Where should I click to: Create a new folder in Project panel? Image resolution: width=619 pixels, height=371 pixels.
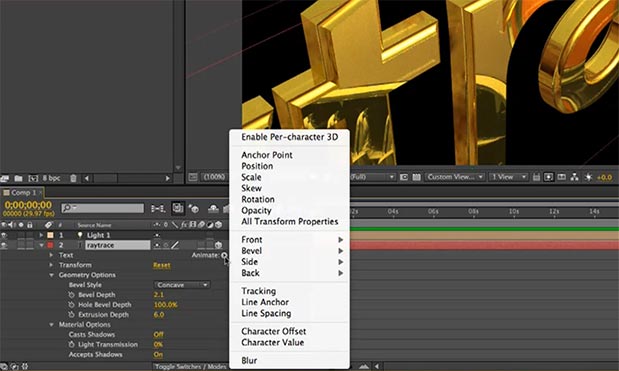click(18, 178)
